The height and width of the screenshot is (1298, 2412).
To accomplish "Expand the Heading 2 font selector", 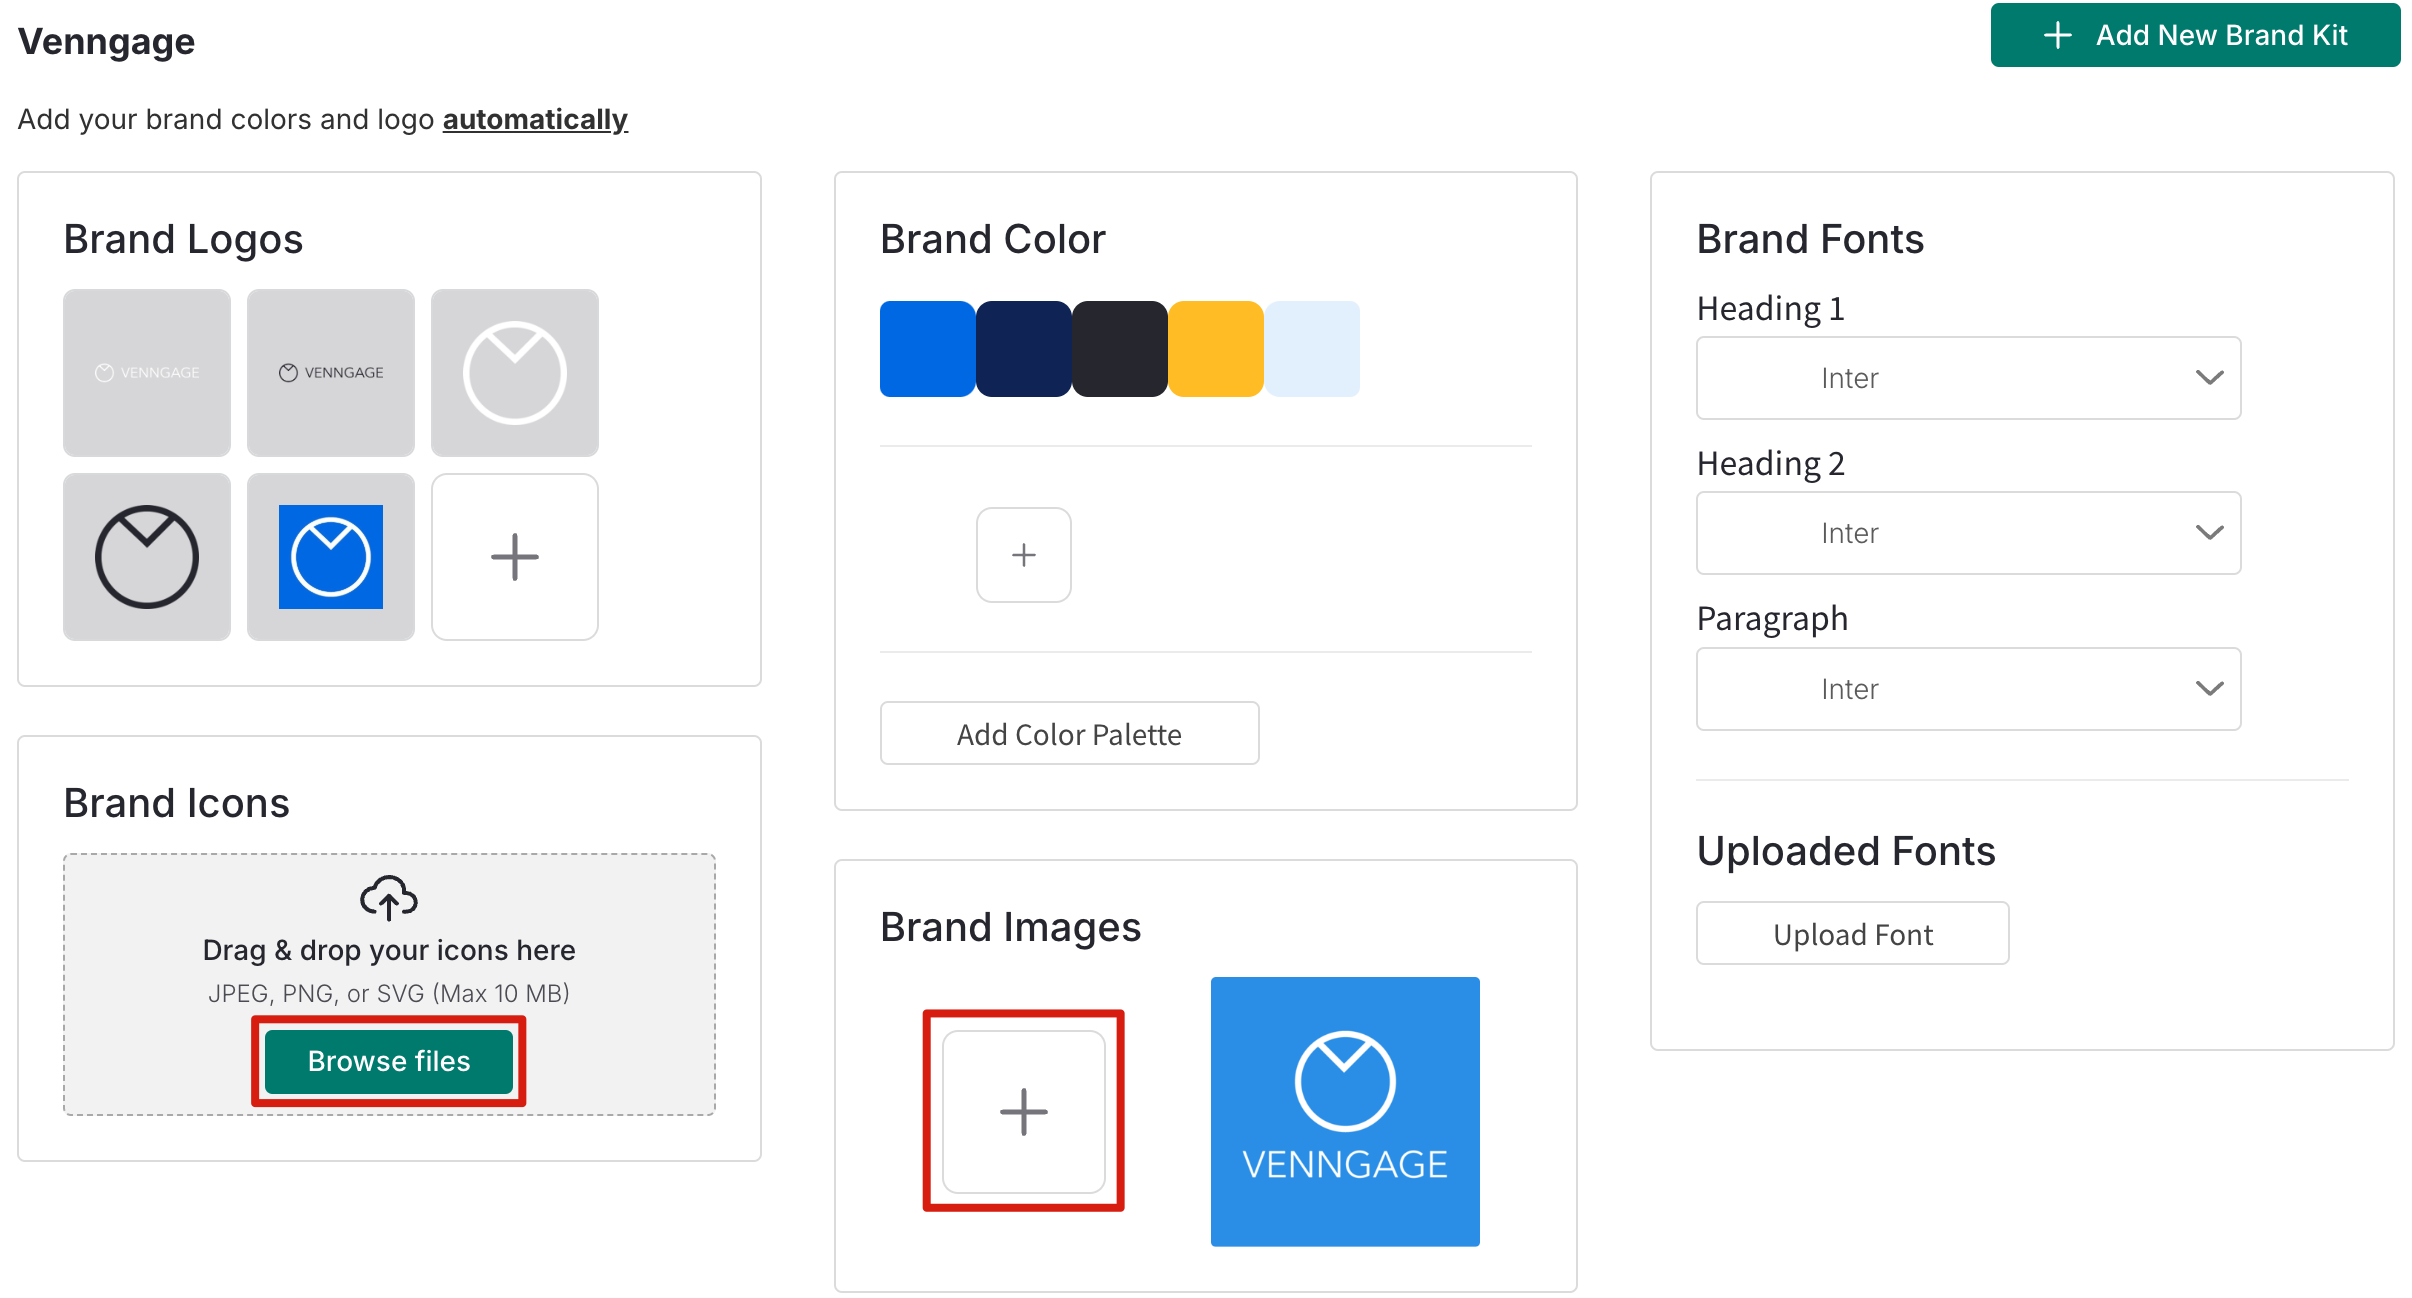I will point(1967,533).
